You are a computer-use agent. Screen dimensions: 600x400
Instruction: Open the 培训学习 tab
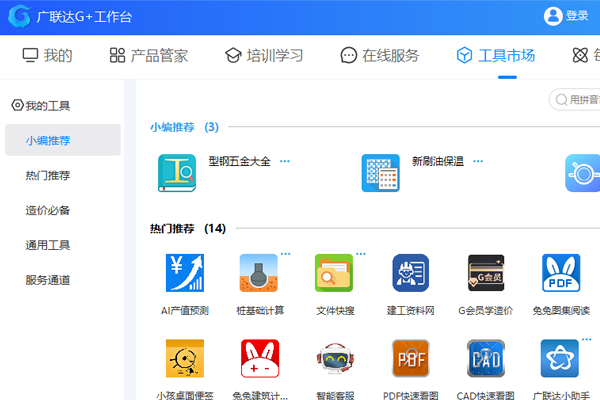(x=264, y=56)
